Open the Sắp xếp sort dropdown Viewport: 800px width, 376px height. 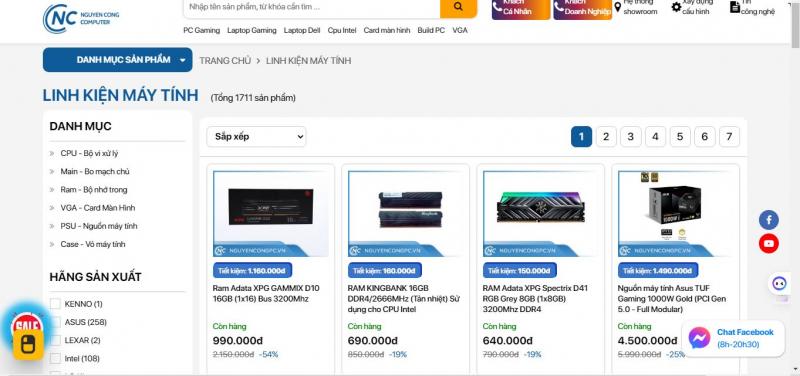[256, 137]
